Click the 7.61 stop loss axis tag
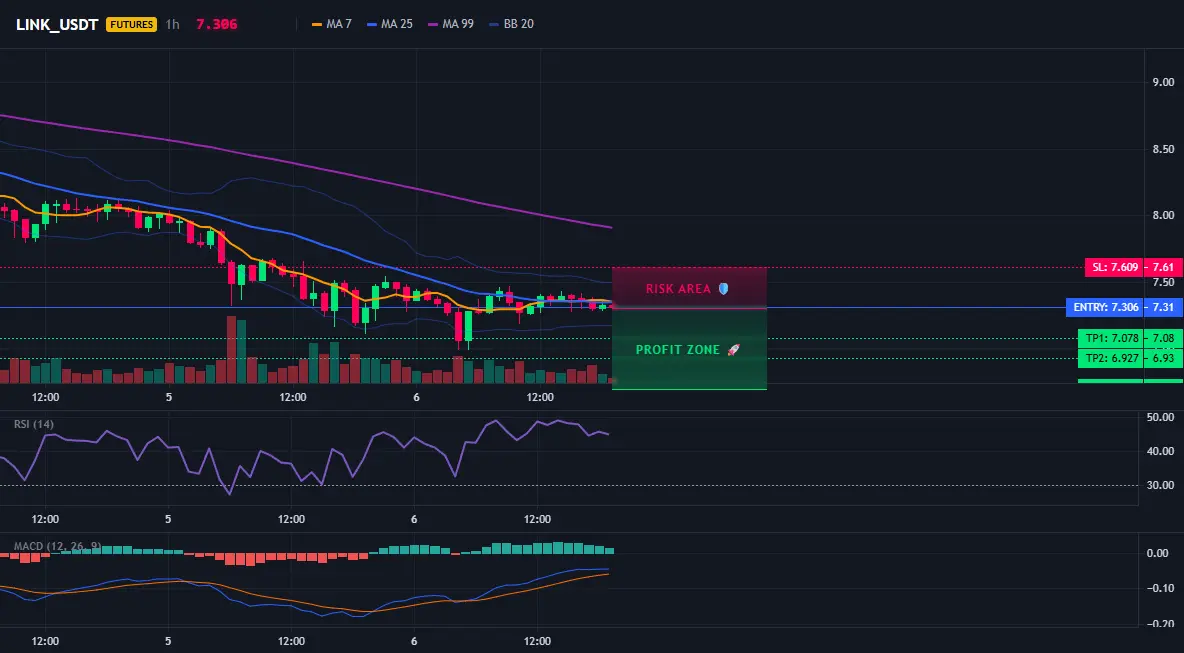The image size is (1184, 653). [1164, 267]
